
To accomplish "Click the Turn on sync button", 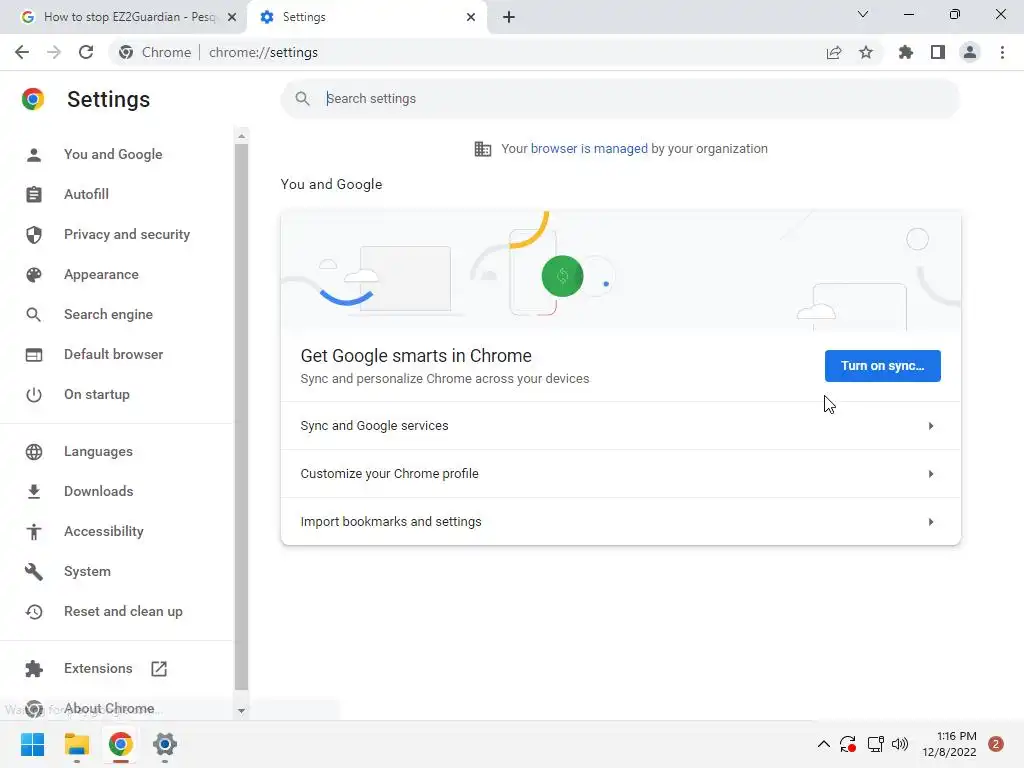I will pos(882,366).
